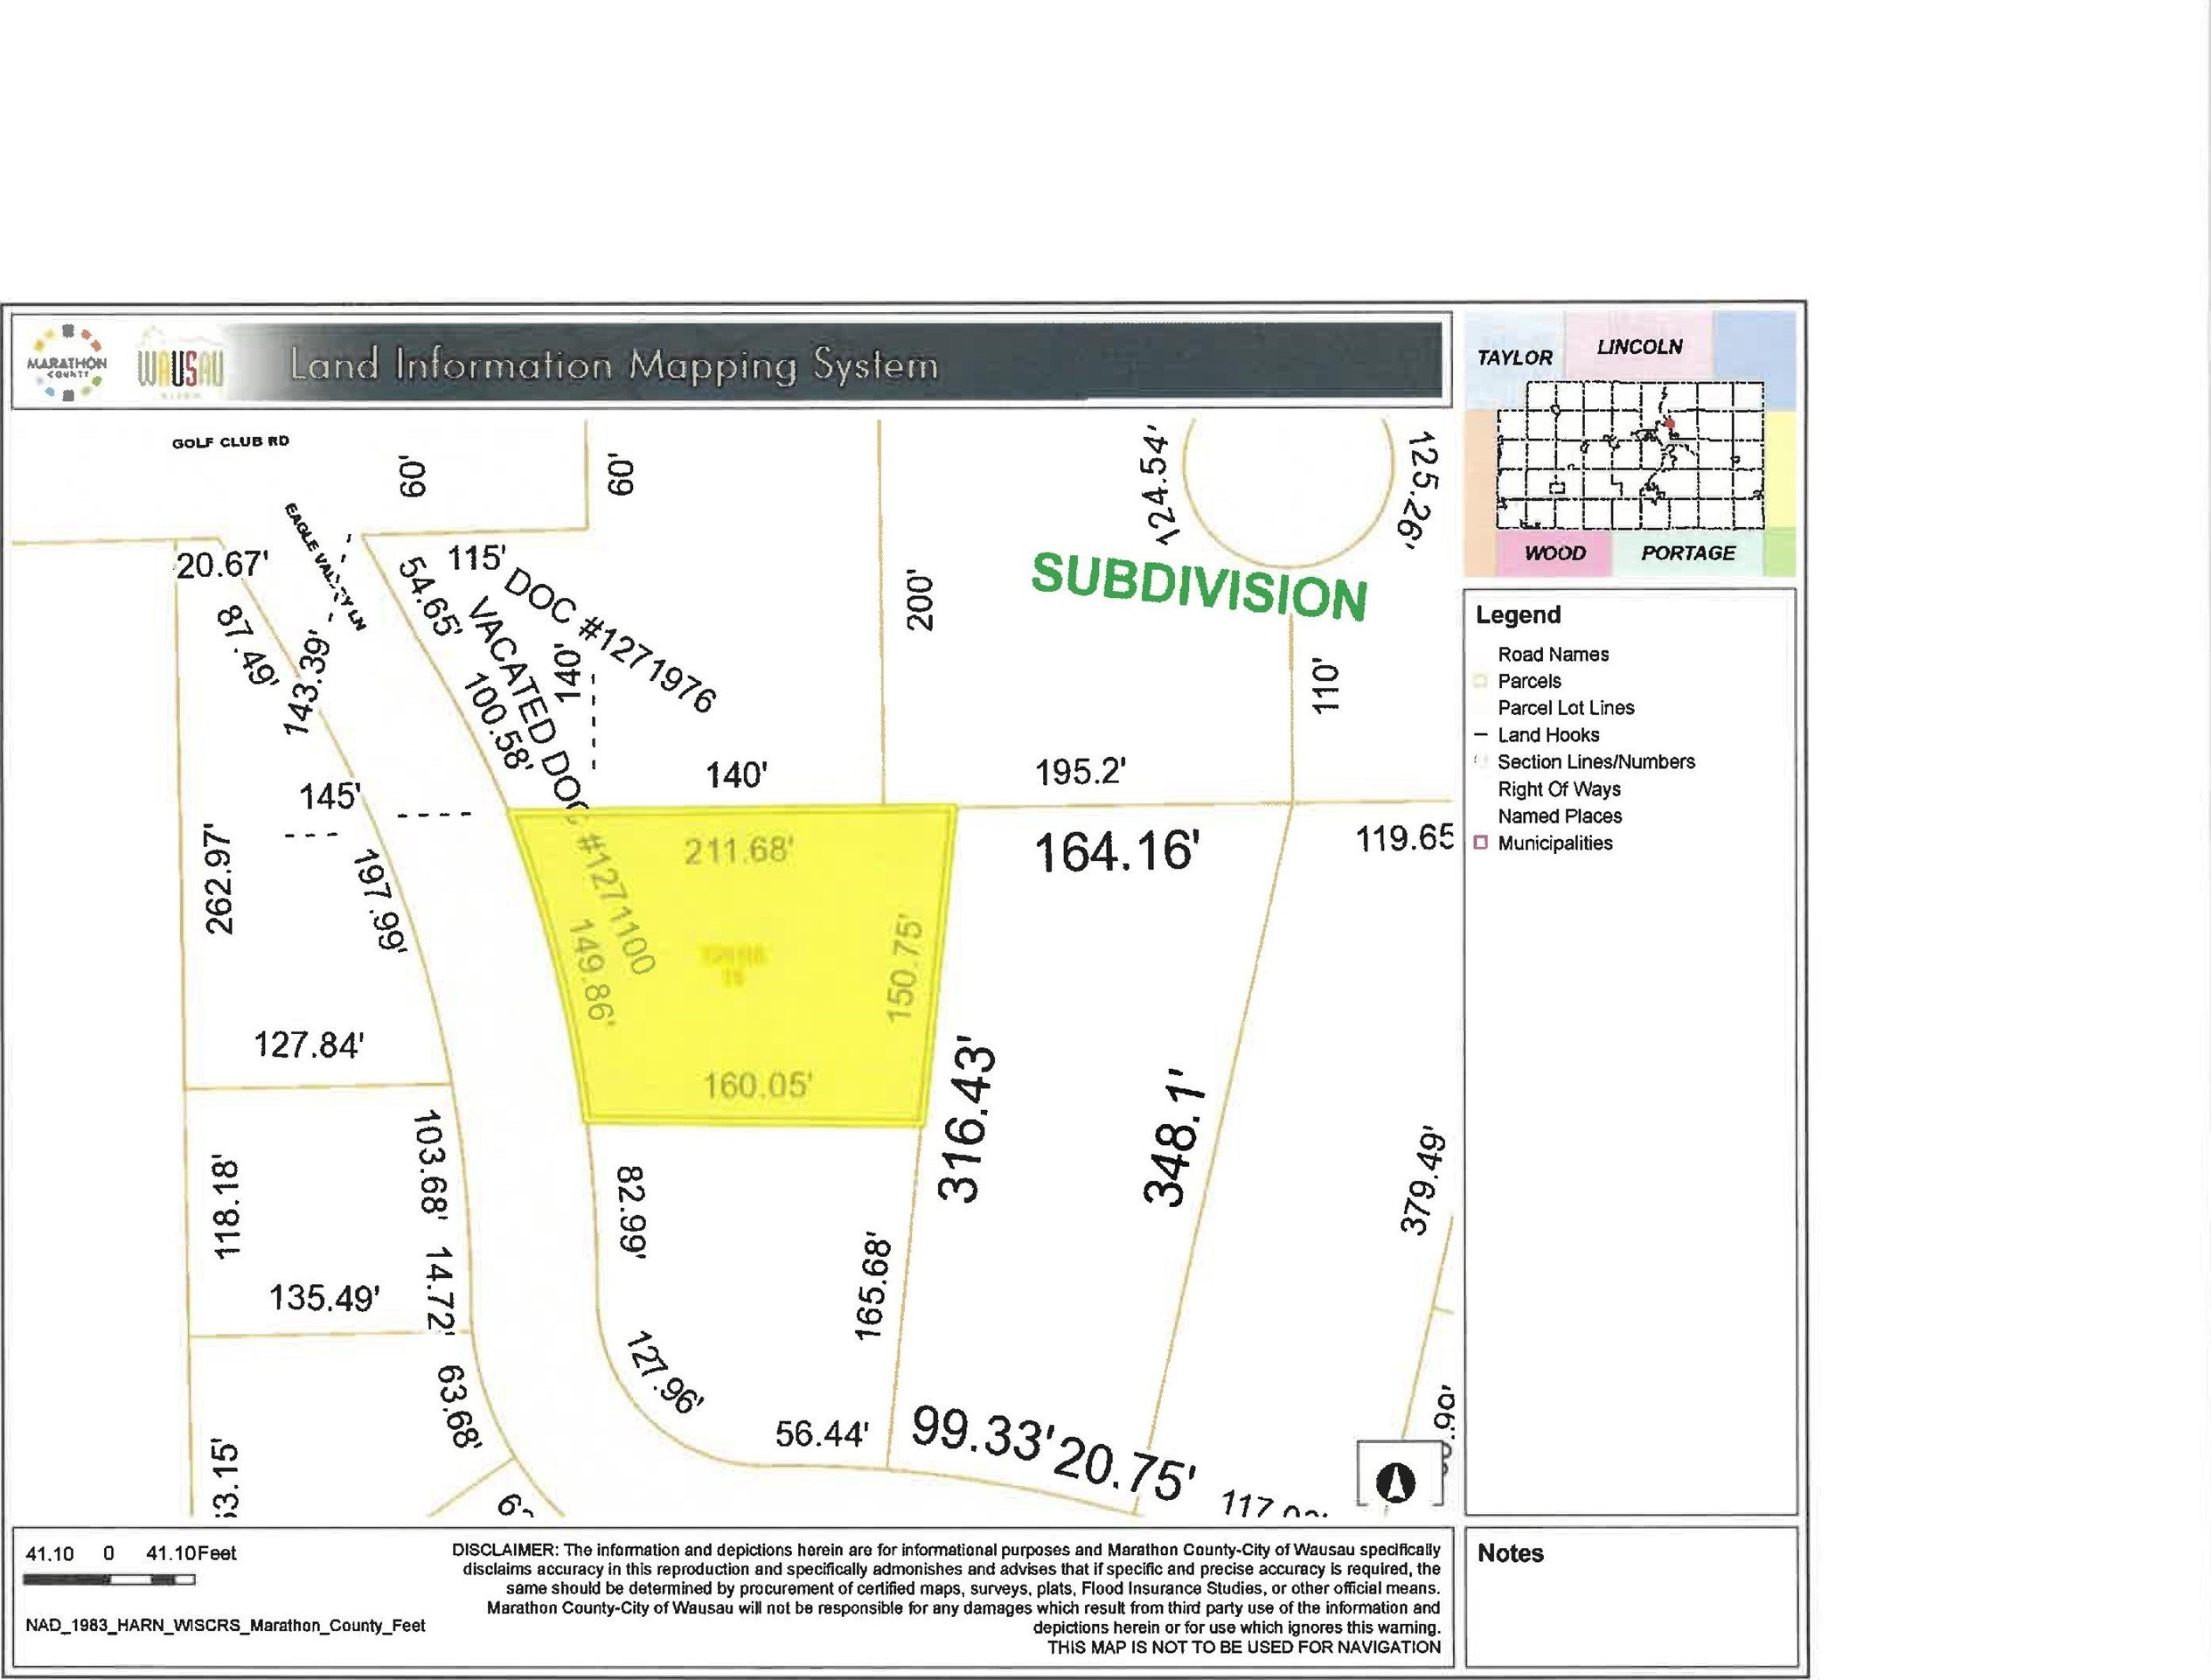Image resolution: width=2211 pixels, height=1680 pixels.
Task: Click the Legend heading
Action: [x=1518, y=615]
